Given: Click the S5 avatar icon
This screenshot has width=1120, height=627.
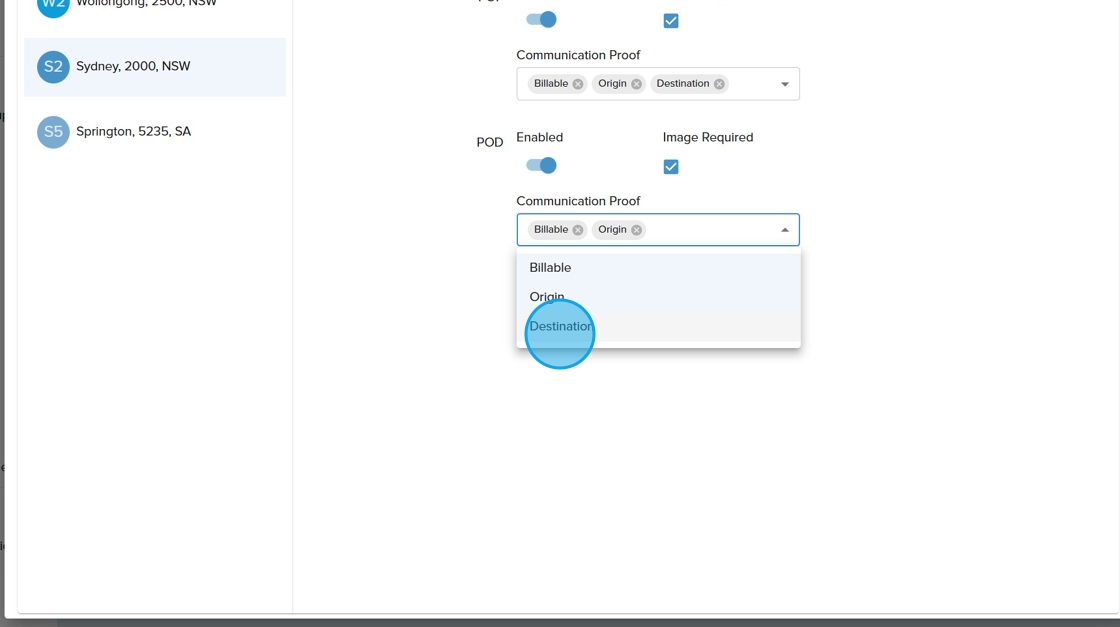Looking at the screenshot, I should (53, 132).
